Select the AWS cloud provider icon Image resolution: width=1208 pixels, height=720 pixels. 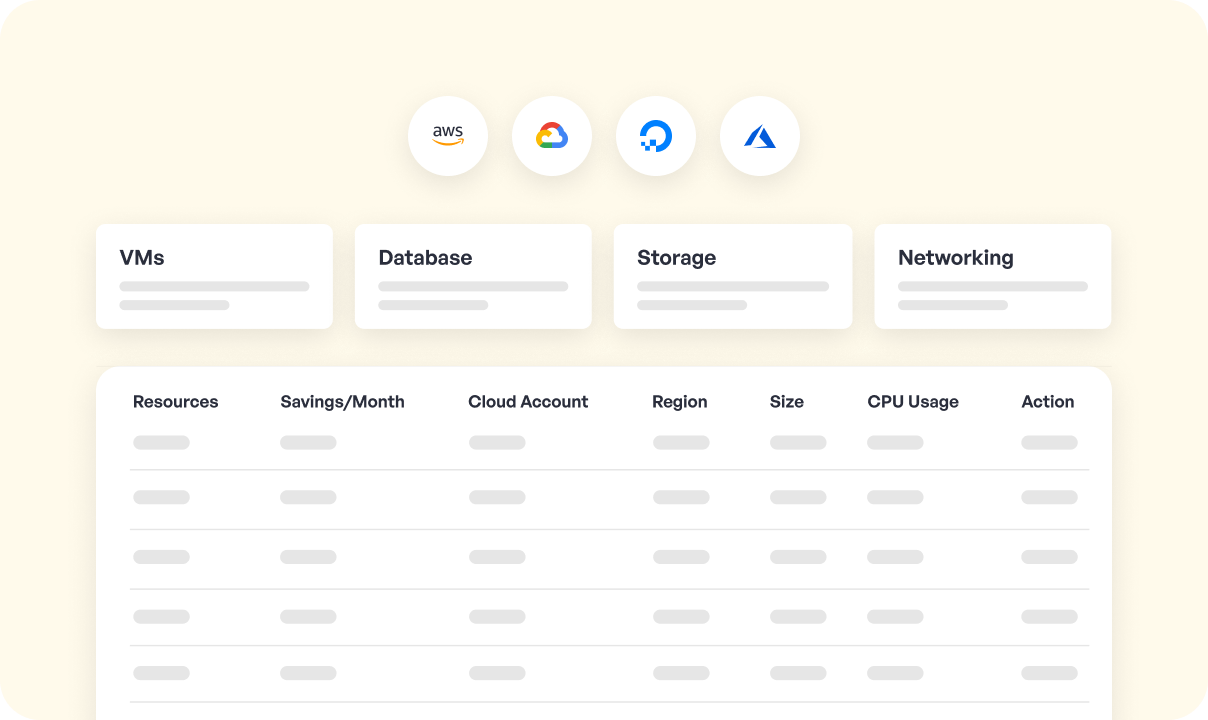pyautogui.click(x=447, y=136)
